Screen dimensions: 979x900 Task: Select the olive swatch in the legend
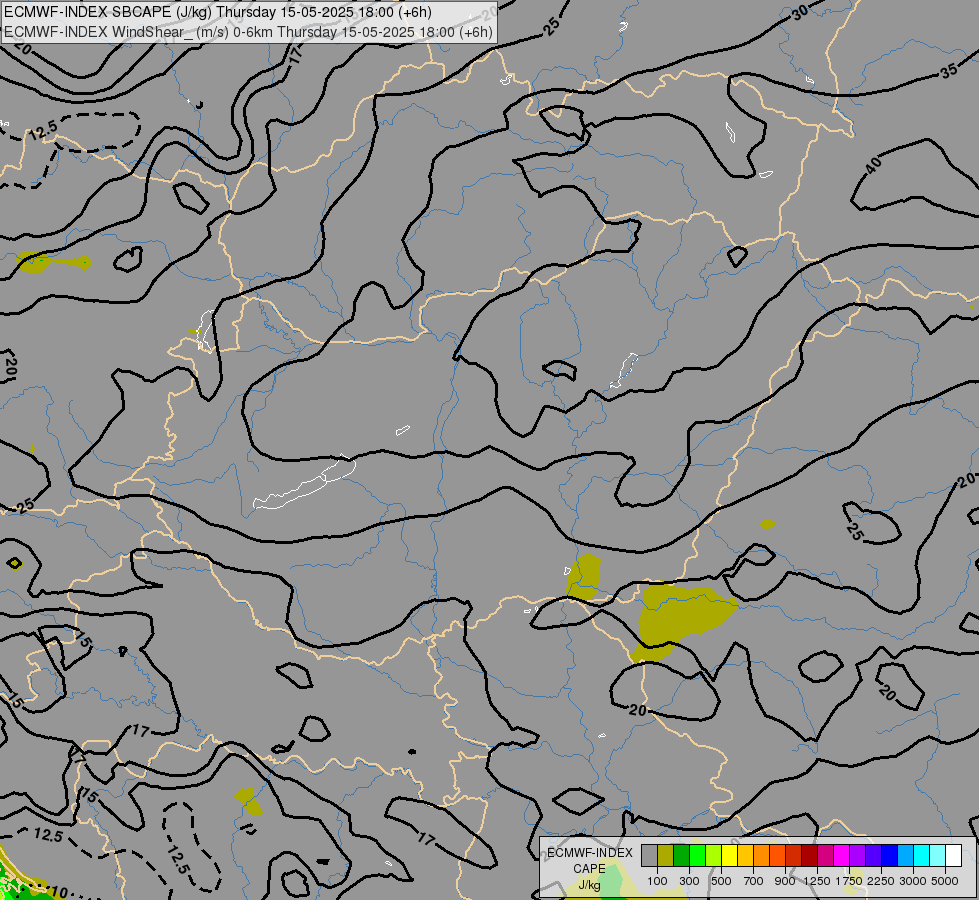coord(666,855)
